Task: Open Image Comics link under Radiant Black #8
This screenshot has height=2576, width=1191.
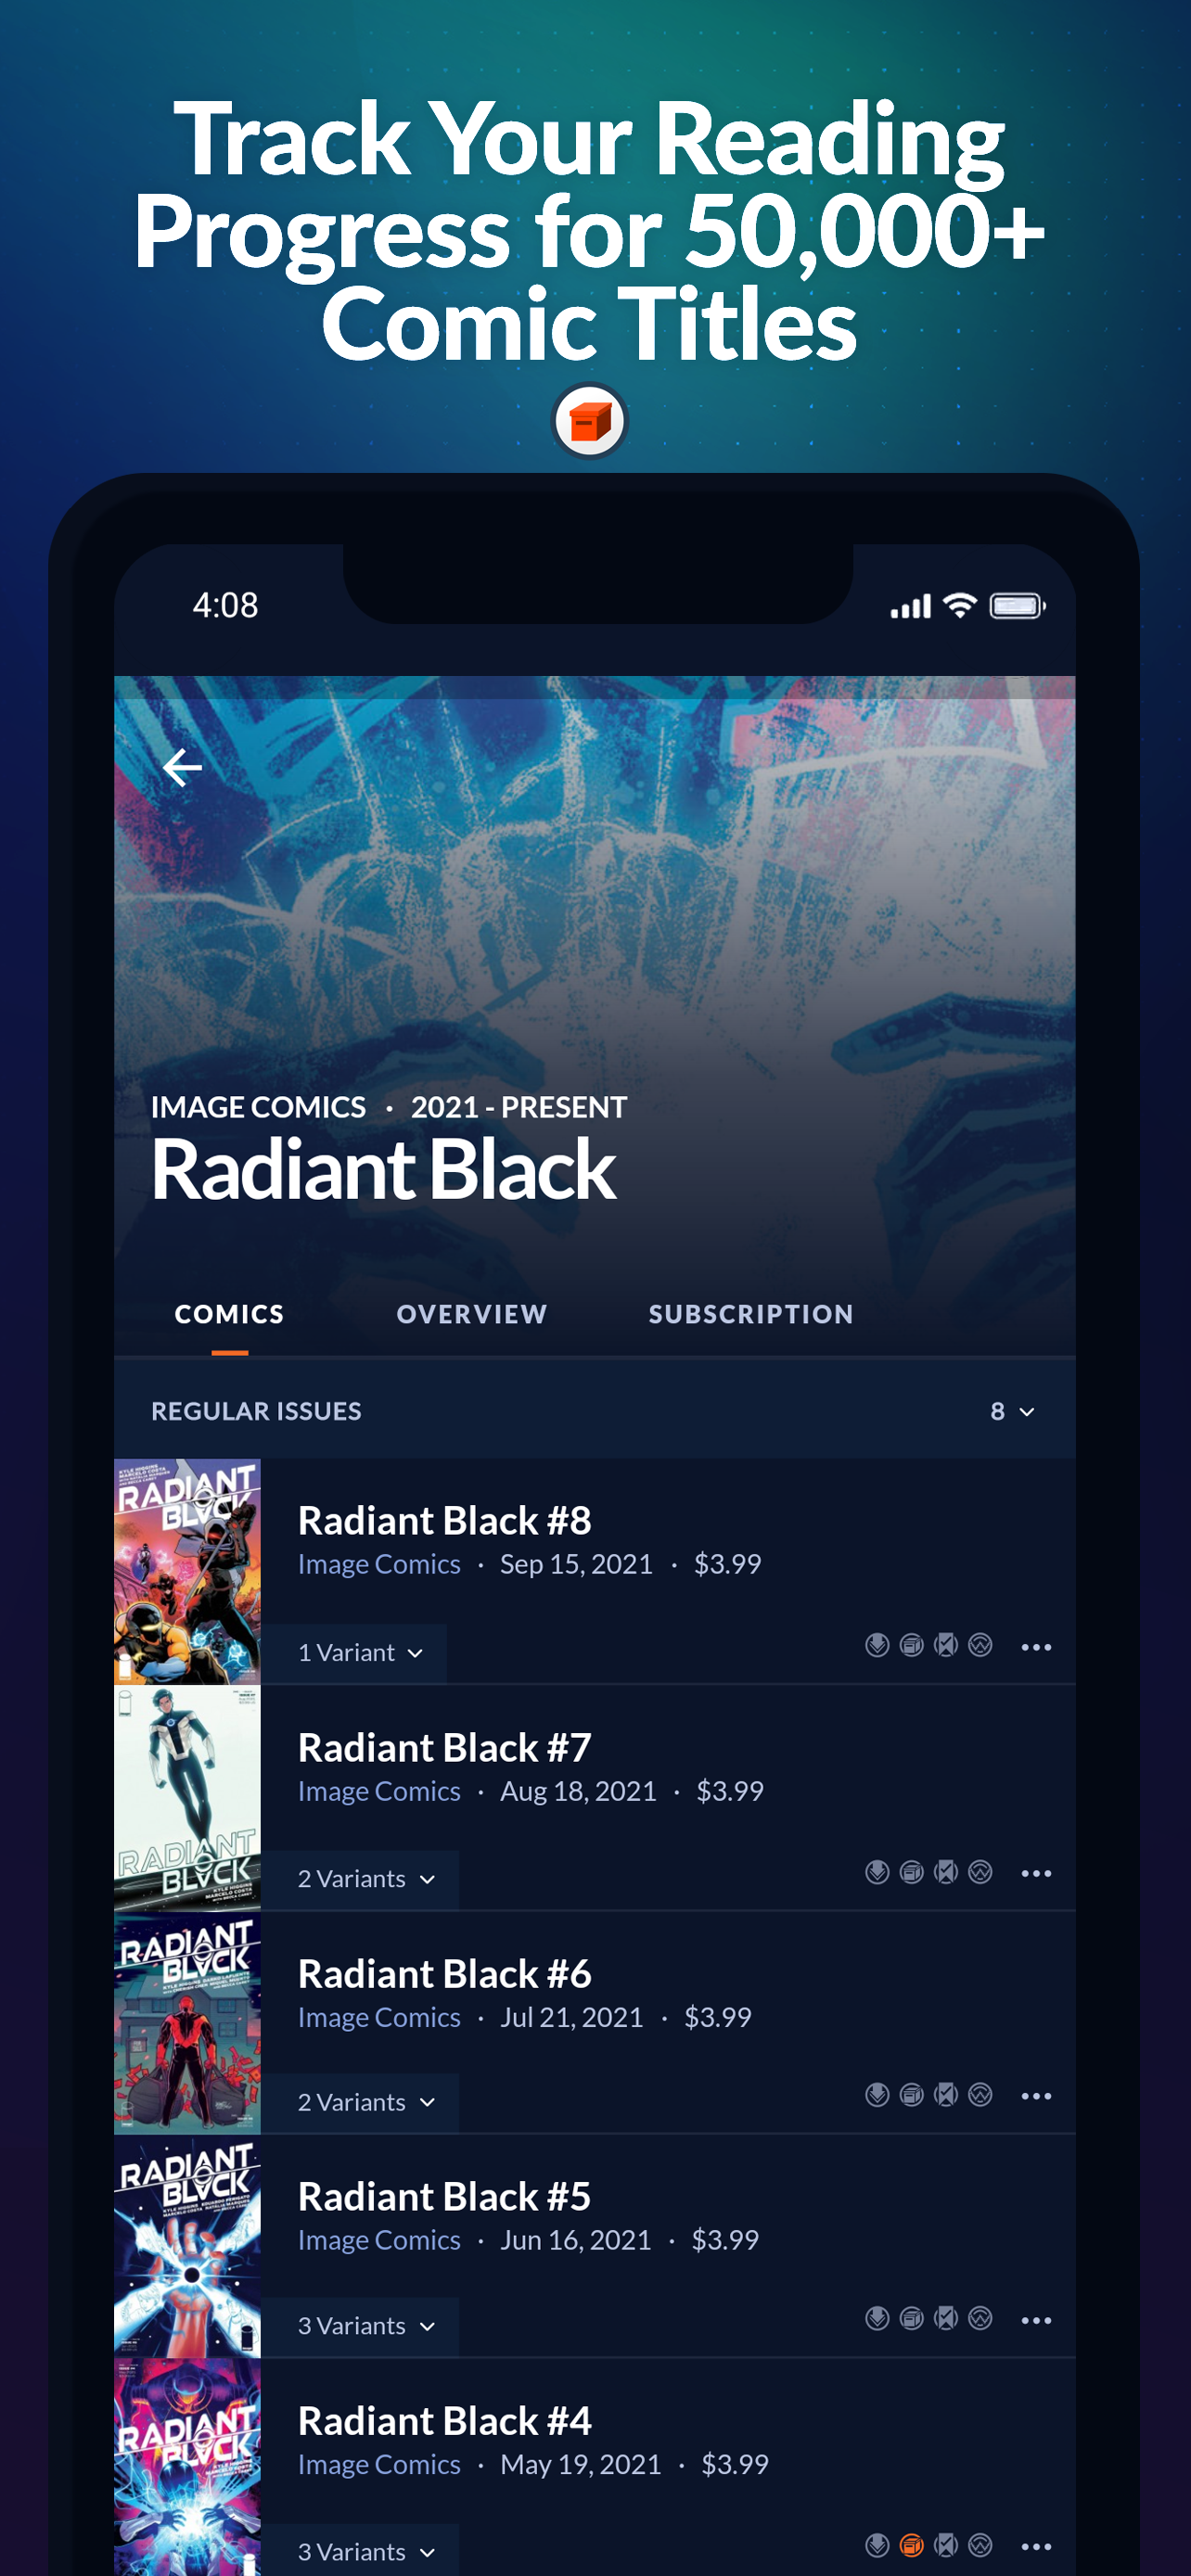Action: point(379,1564)
